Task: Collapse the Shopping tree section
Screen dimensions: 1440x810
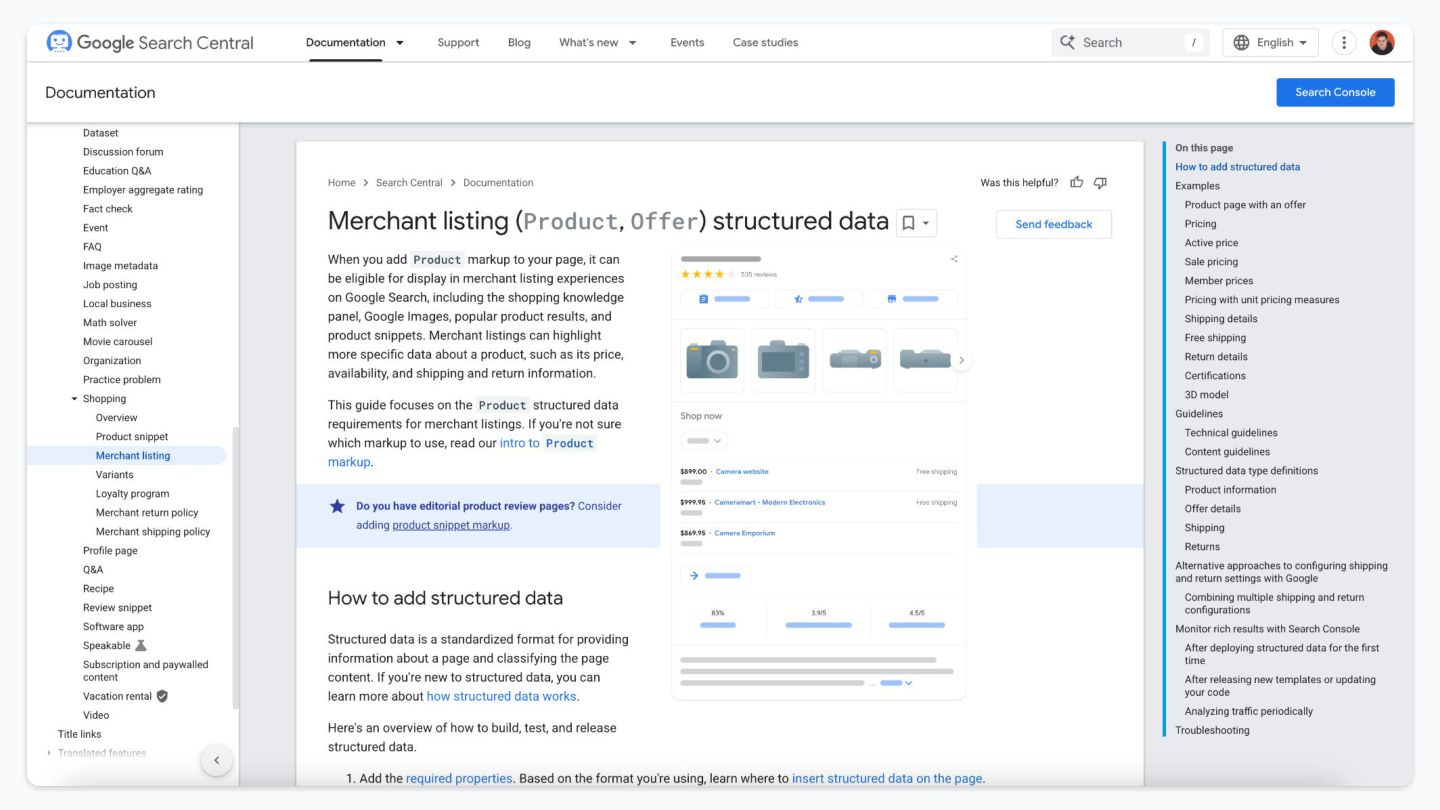Action: 74,399
